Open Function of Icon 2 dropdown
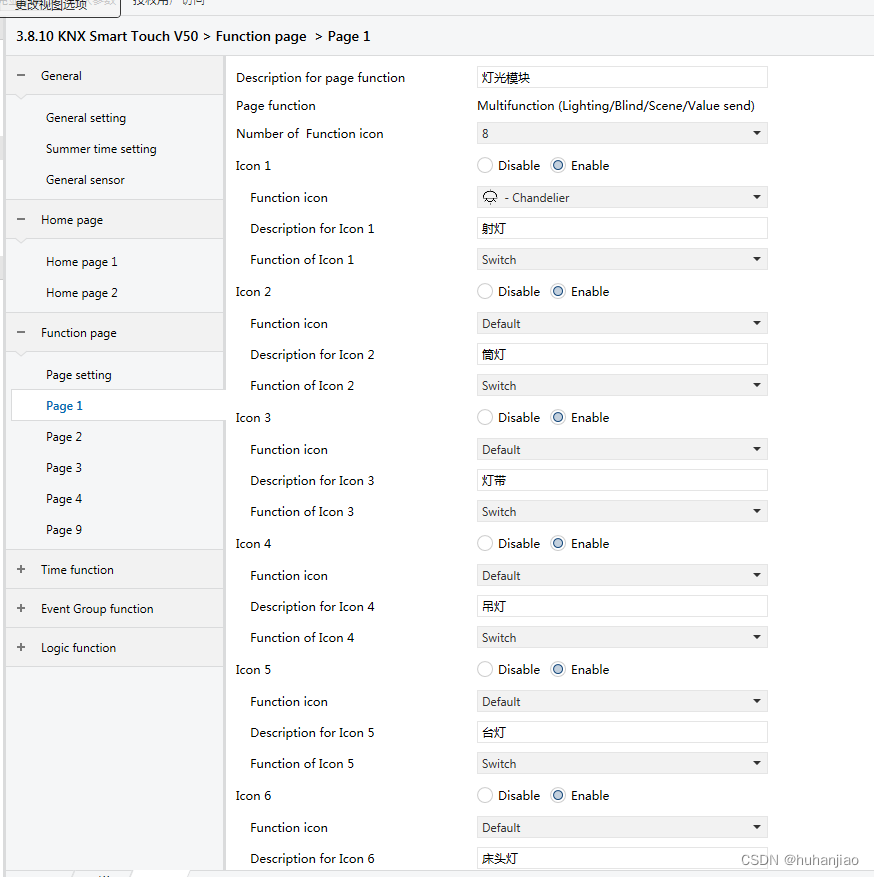Viewport: 874px width, 877px height. [621, 386]
